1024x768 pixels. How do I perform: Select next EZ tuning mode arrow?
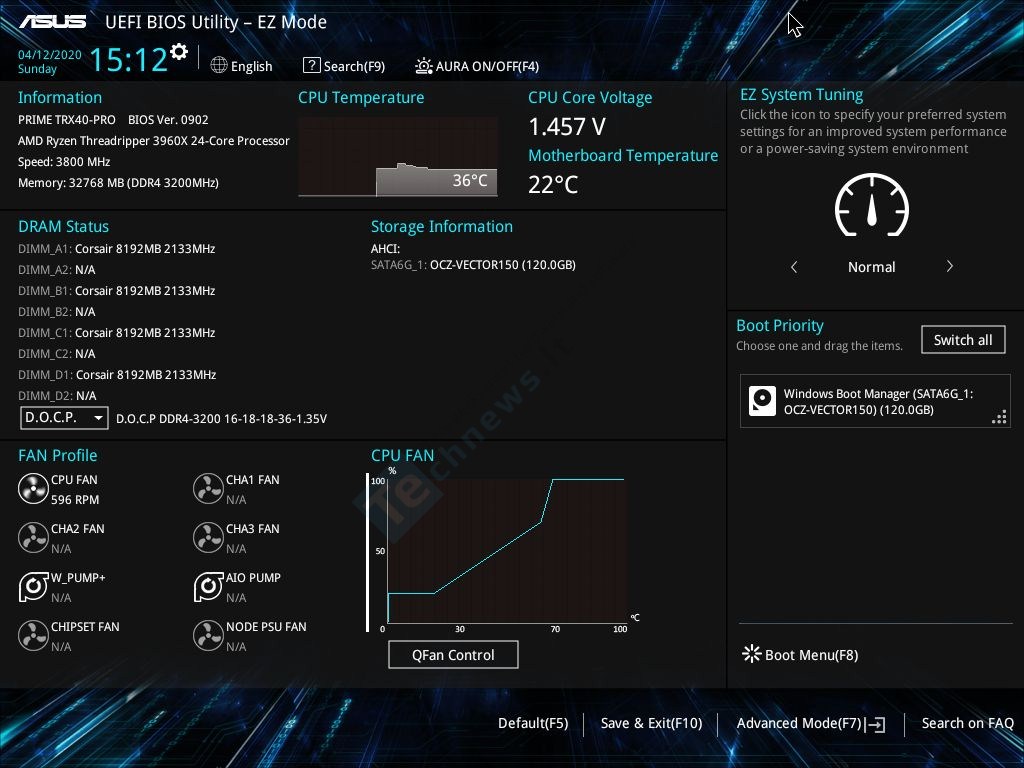(950, 266)
